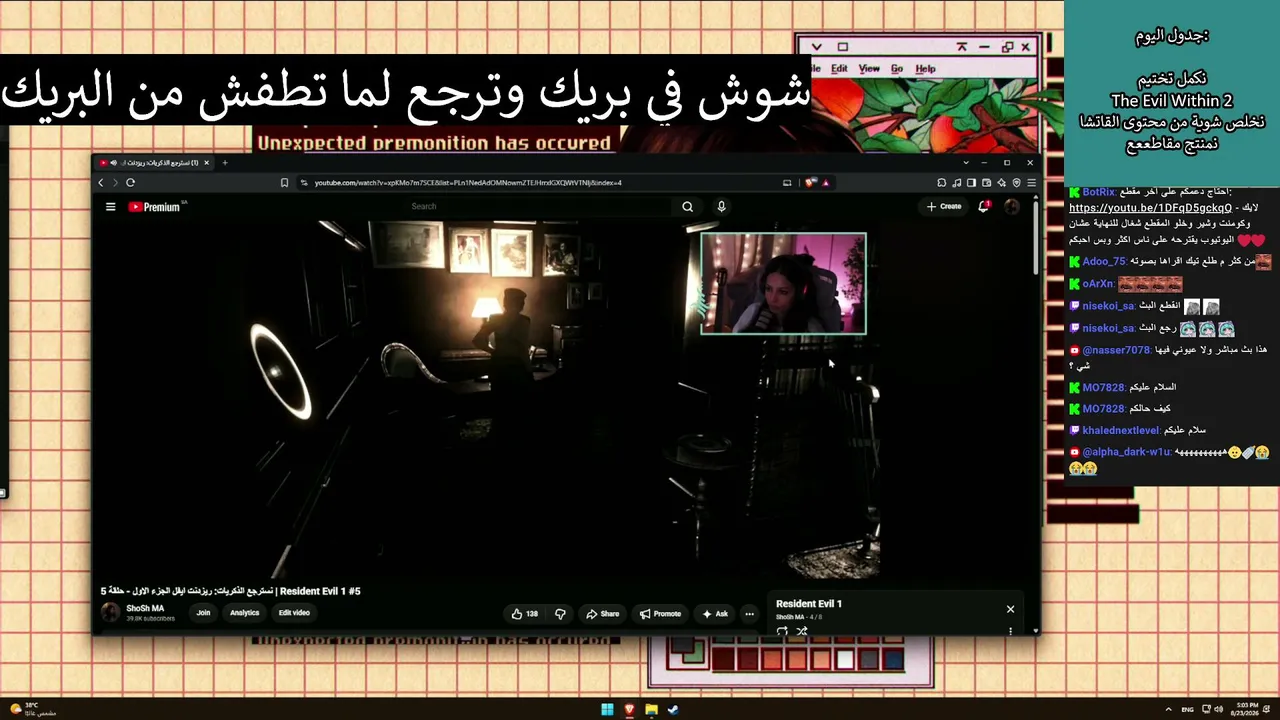Image resolution: width=1280 pixels, height=720 pixels.
Task: Open the media control music note icon
Action: [957, 183]
